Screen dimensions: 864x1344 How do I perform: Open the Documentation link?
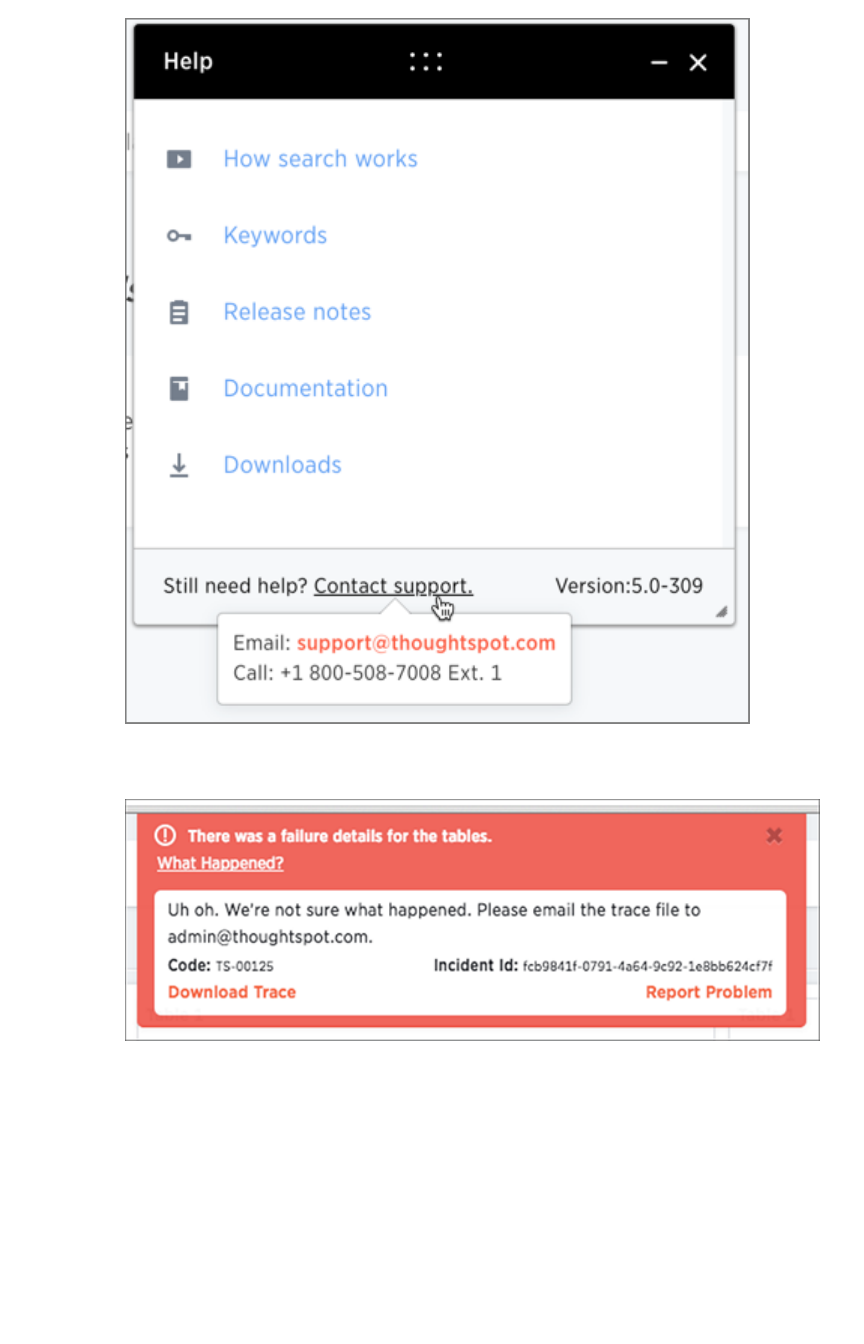pyautogui.click(x=305, y=389)
